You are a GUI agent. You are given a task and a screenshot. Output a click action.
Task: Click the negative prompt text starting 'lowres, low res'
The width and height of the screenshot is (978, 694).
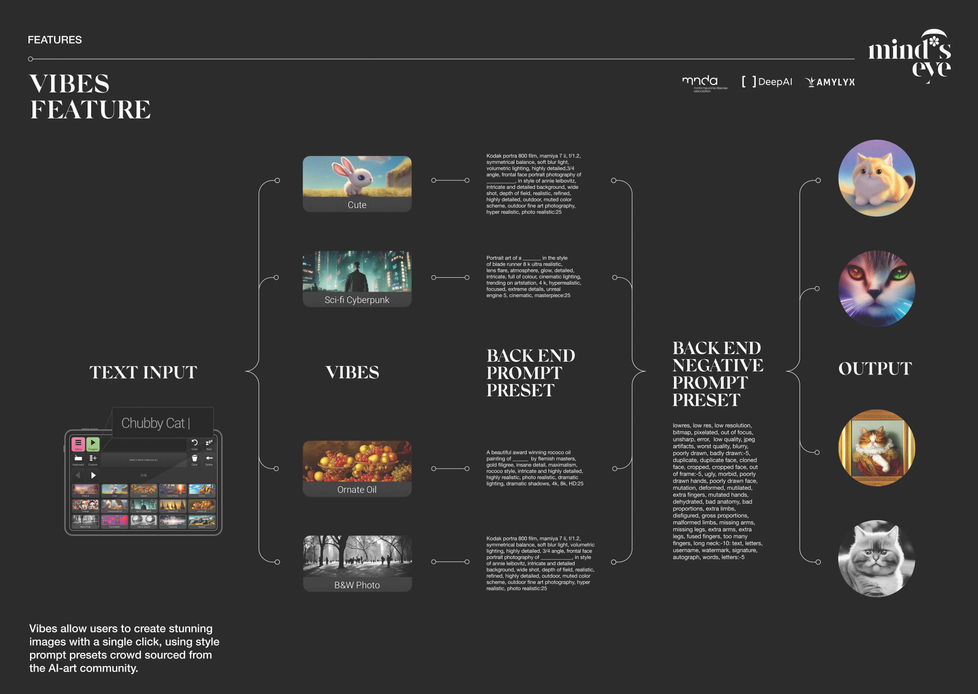pyautogui.click(x=717, y=491)
